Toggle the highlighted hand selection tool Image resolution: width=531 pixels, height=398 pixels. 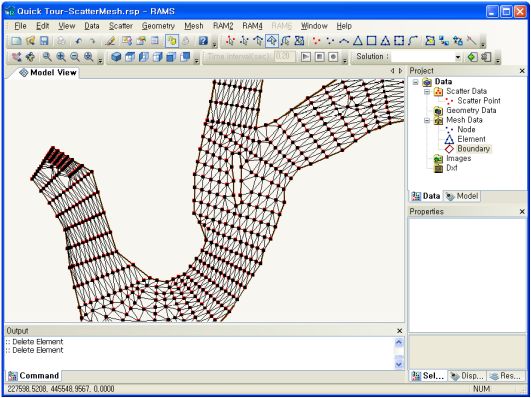172,41
